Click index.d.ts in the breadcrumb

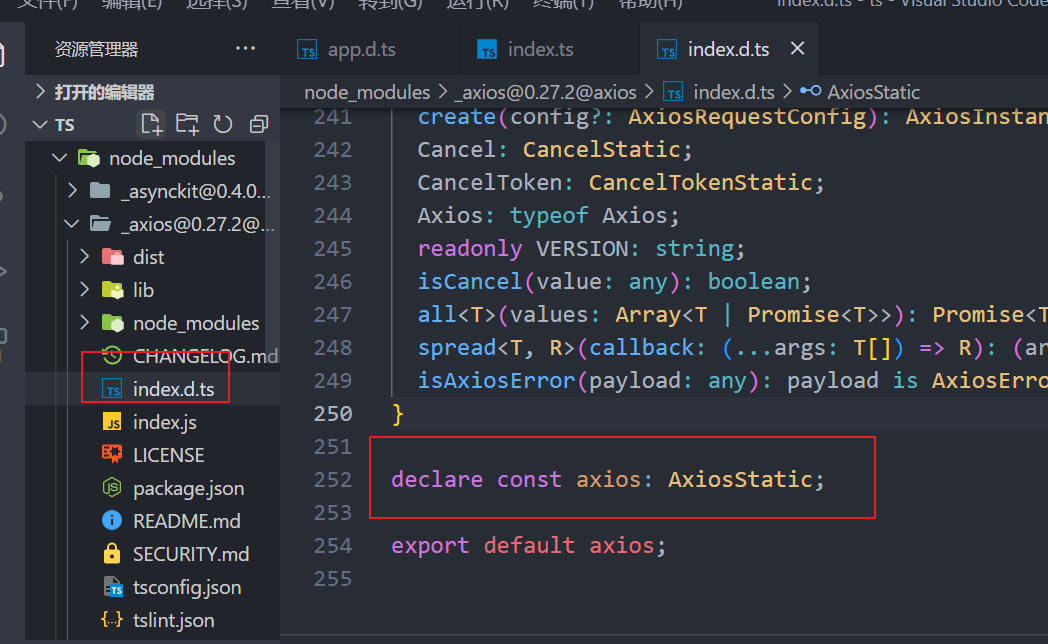tap(734, 92)
